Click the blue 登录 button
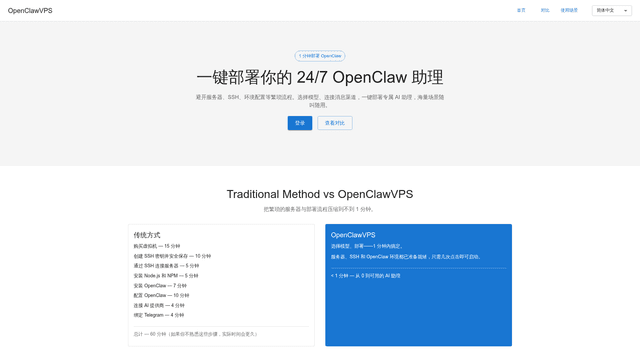The image size is (640, 360). pyautogui.click(x=300, y=123)
